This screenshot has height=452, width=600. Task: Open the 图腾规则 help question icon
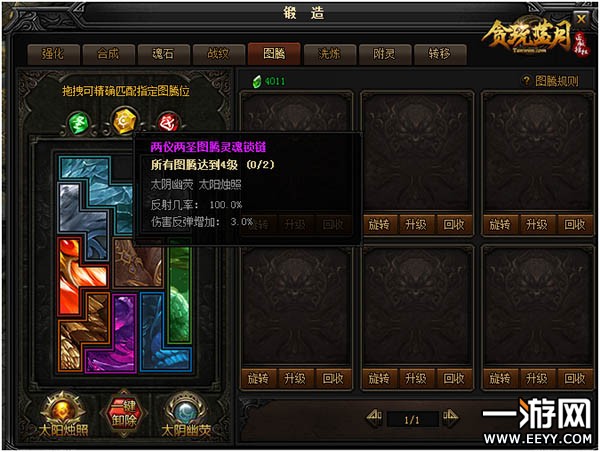(527, 81)
